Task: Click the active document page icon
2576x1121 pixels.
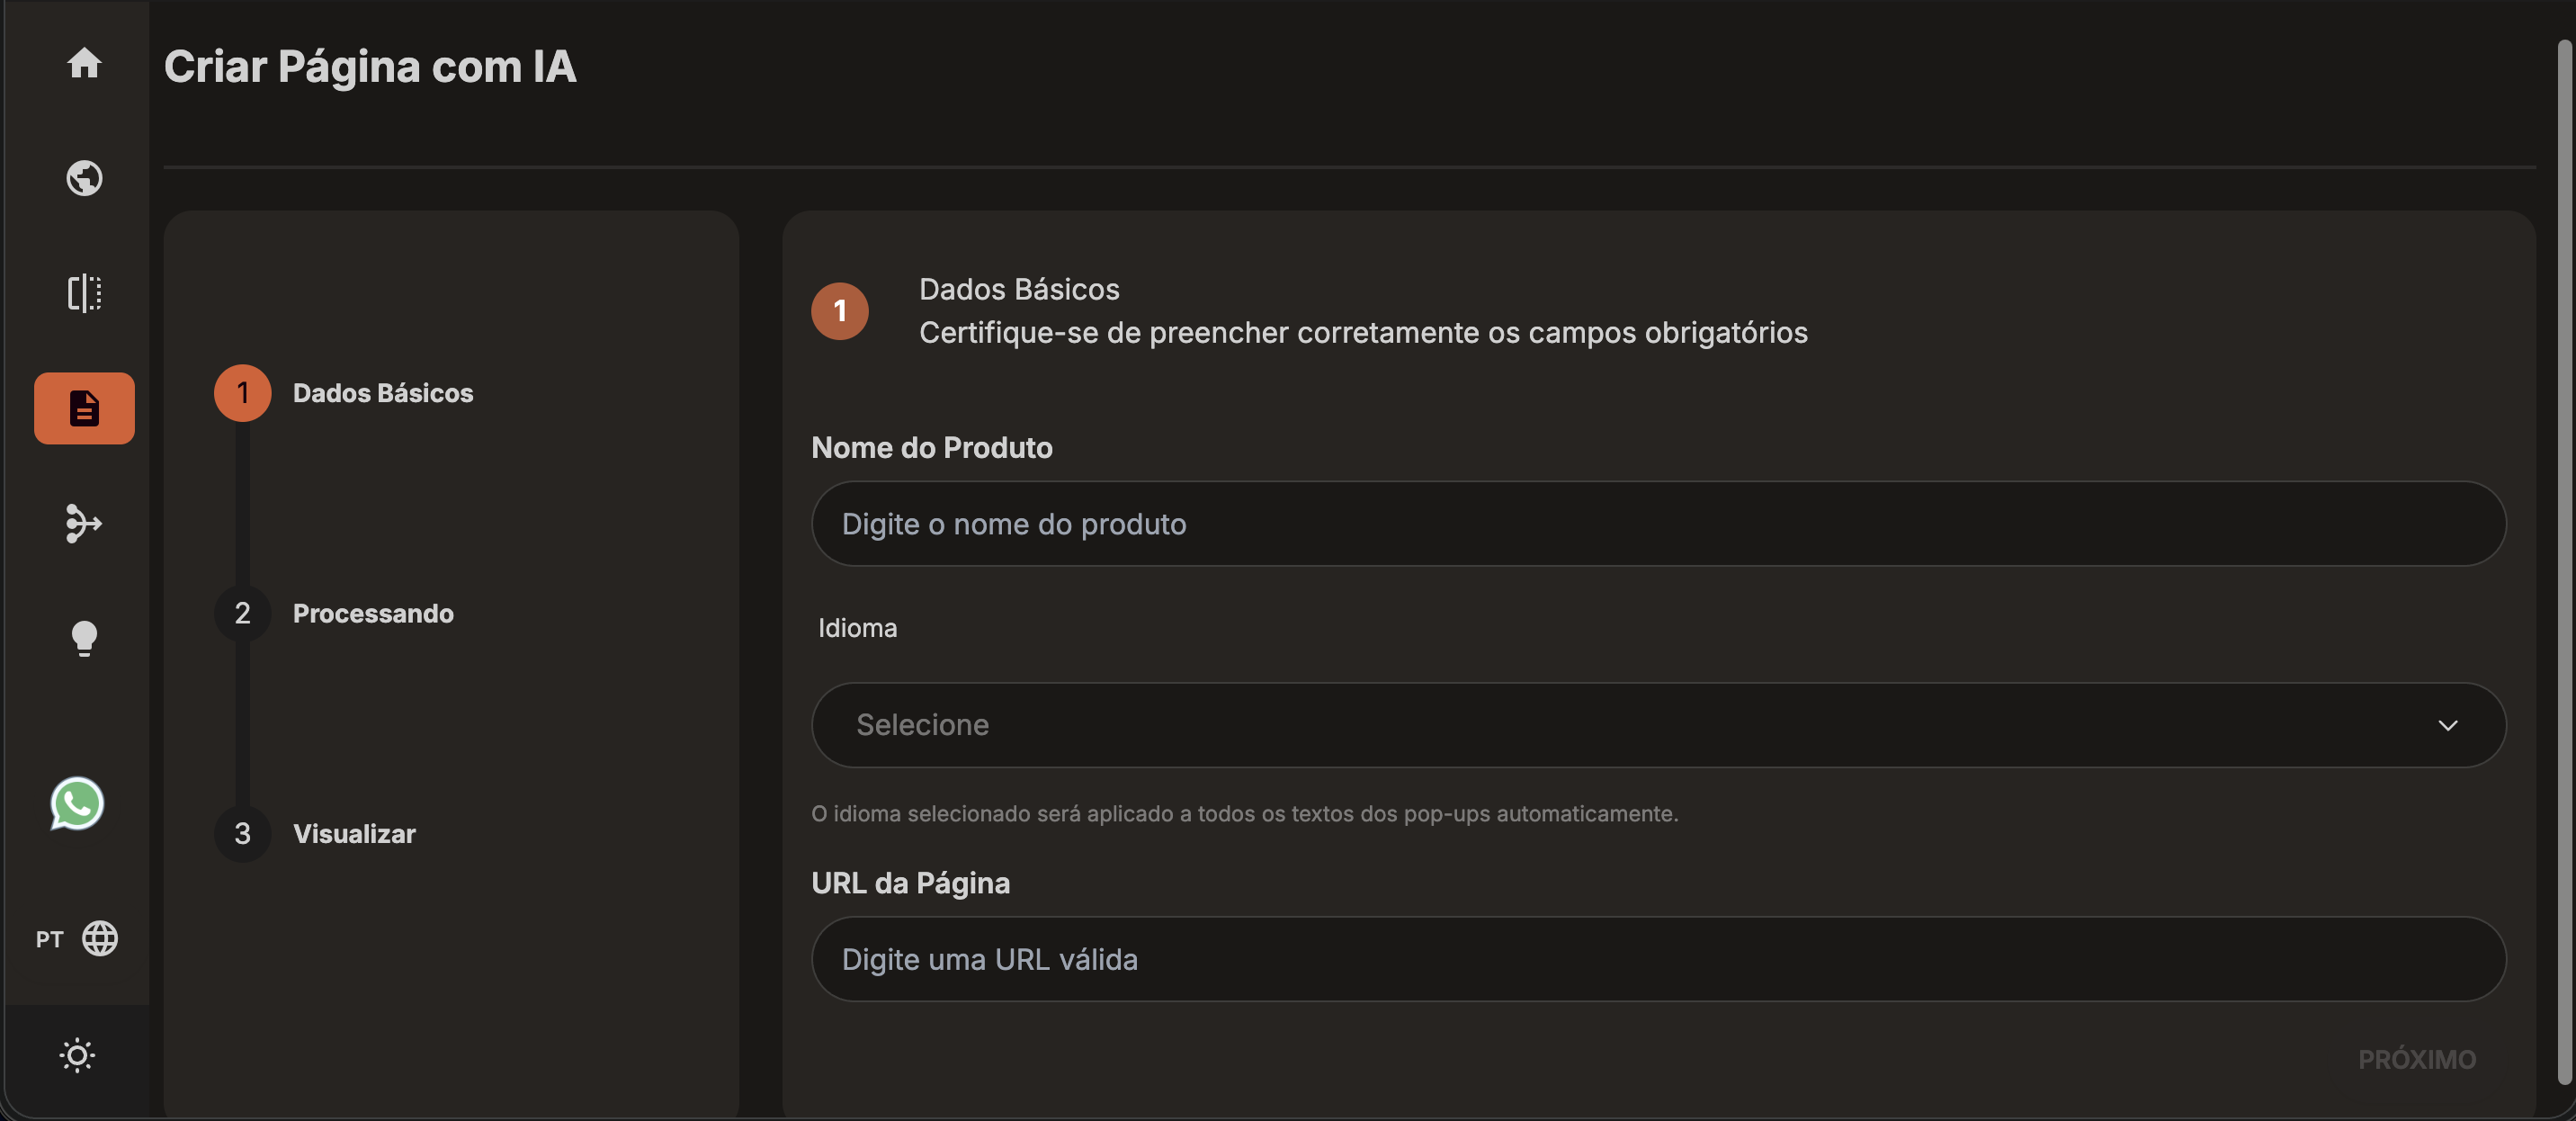Action: (x=84, y=408)
